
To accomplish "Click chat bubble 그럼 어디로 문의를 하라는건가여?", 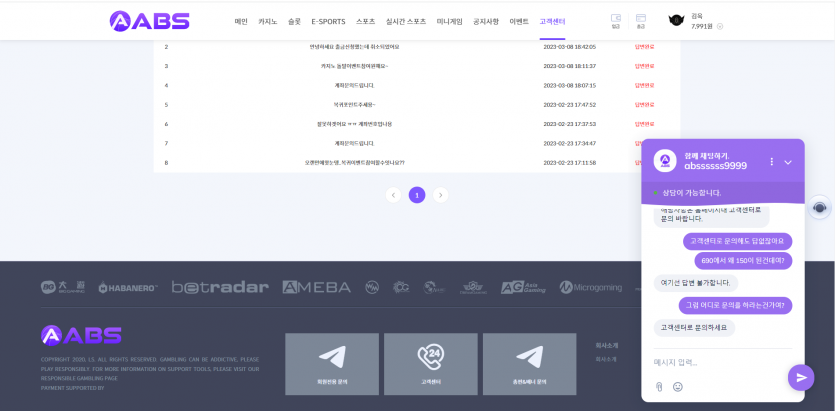I will [735, 306].
